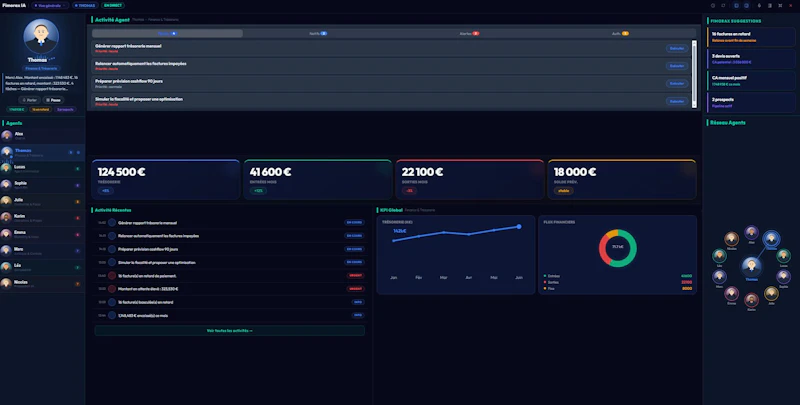This screenshot has height=405, width=800.
Task: Click the Alex node in Réseau Agents
Action: (x=751, y=233)
